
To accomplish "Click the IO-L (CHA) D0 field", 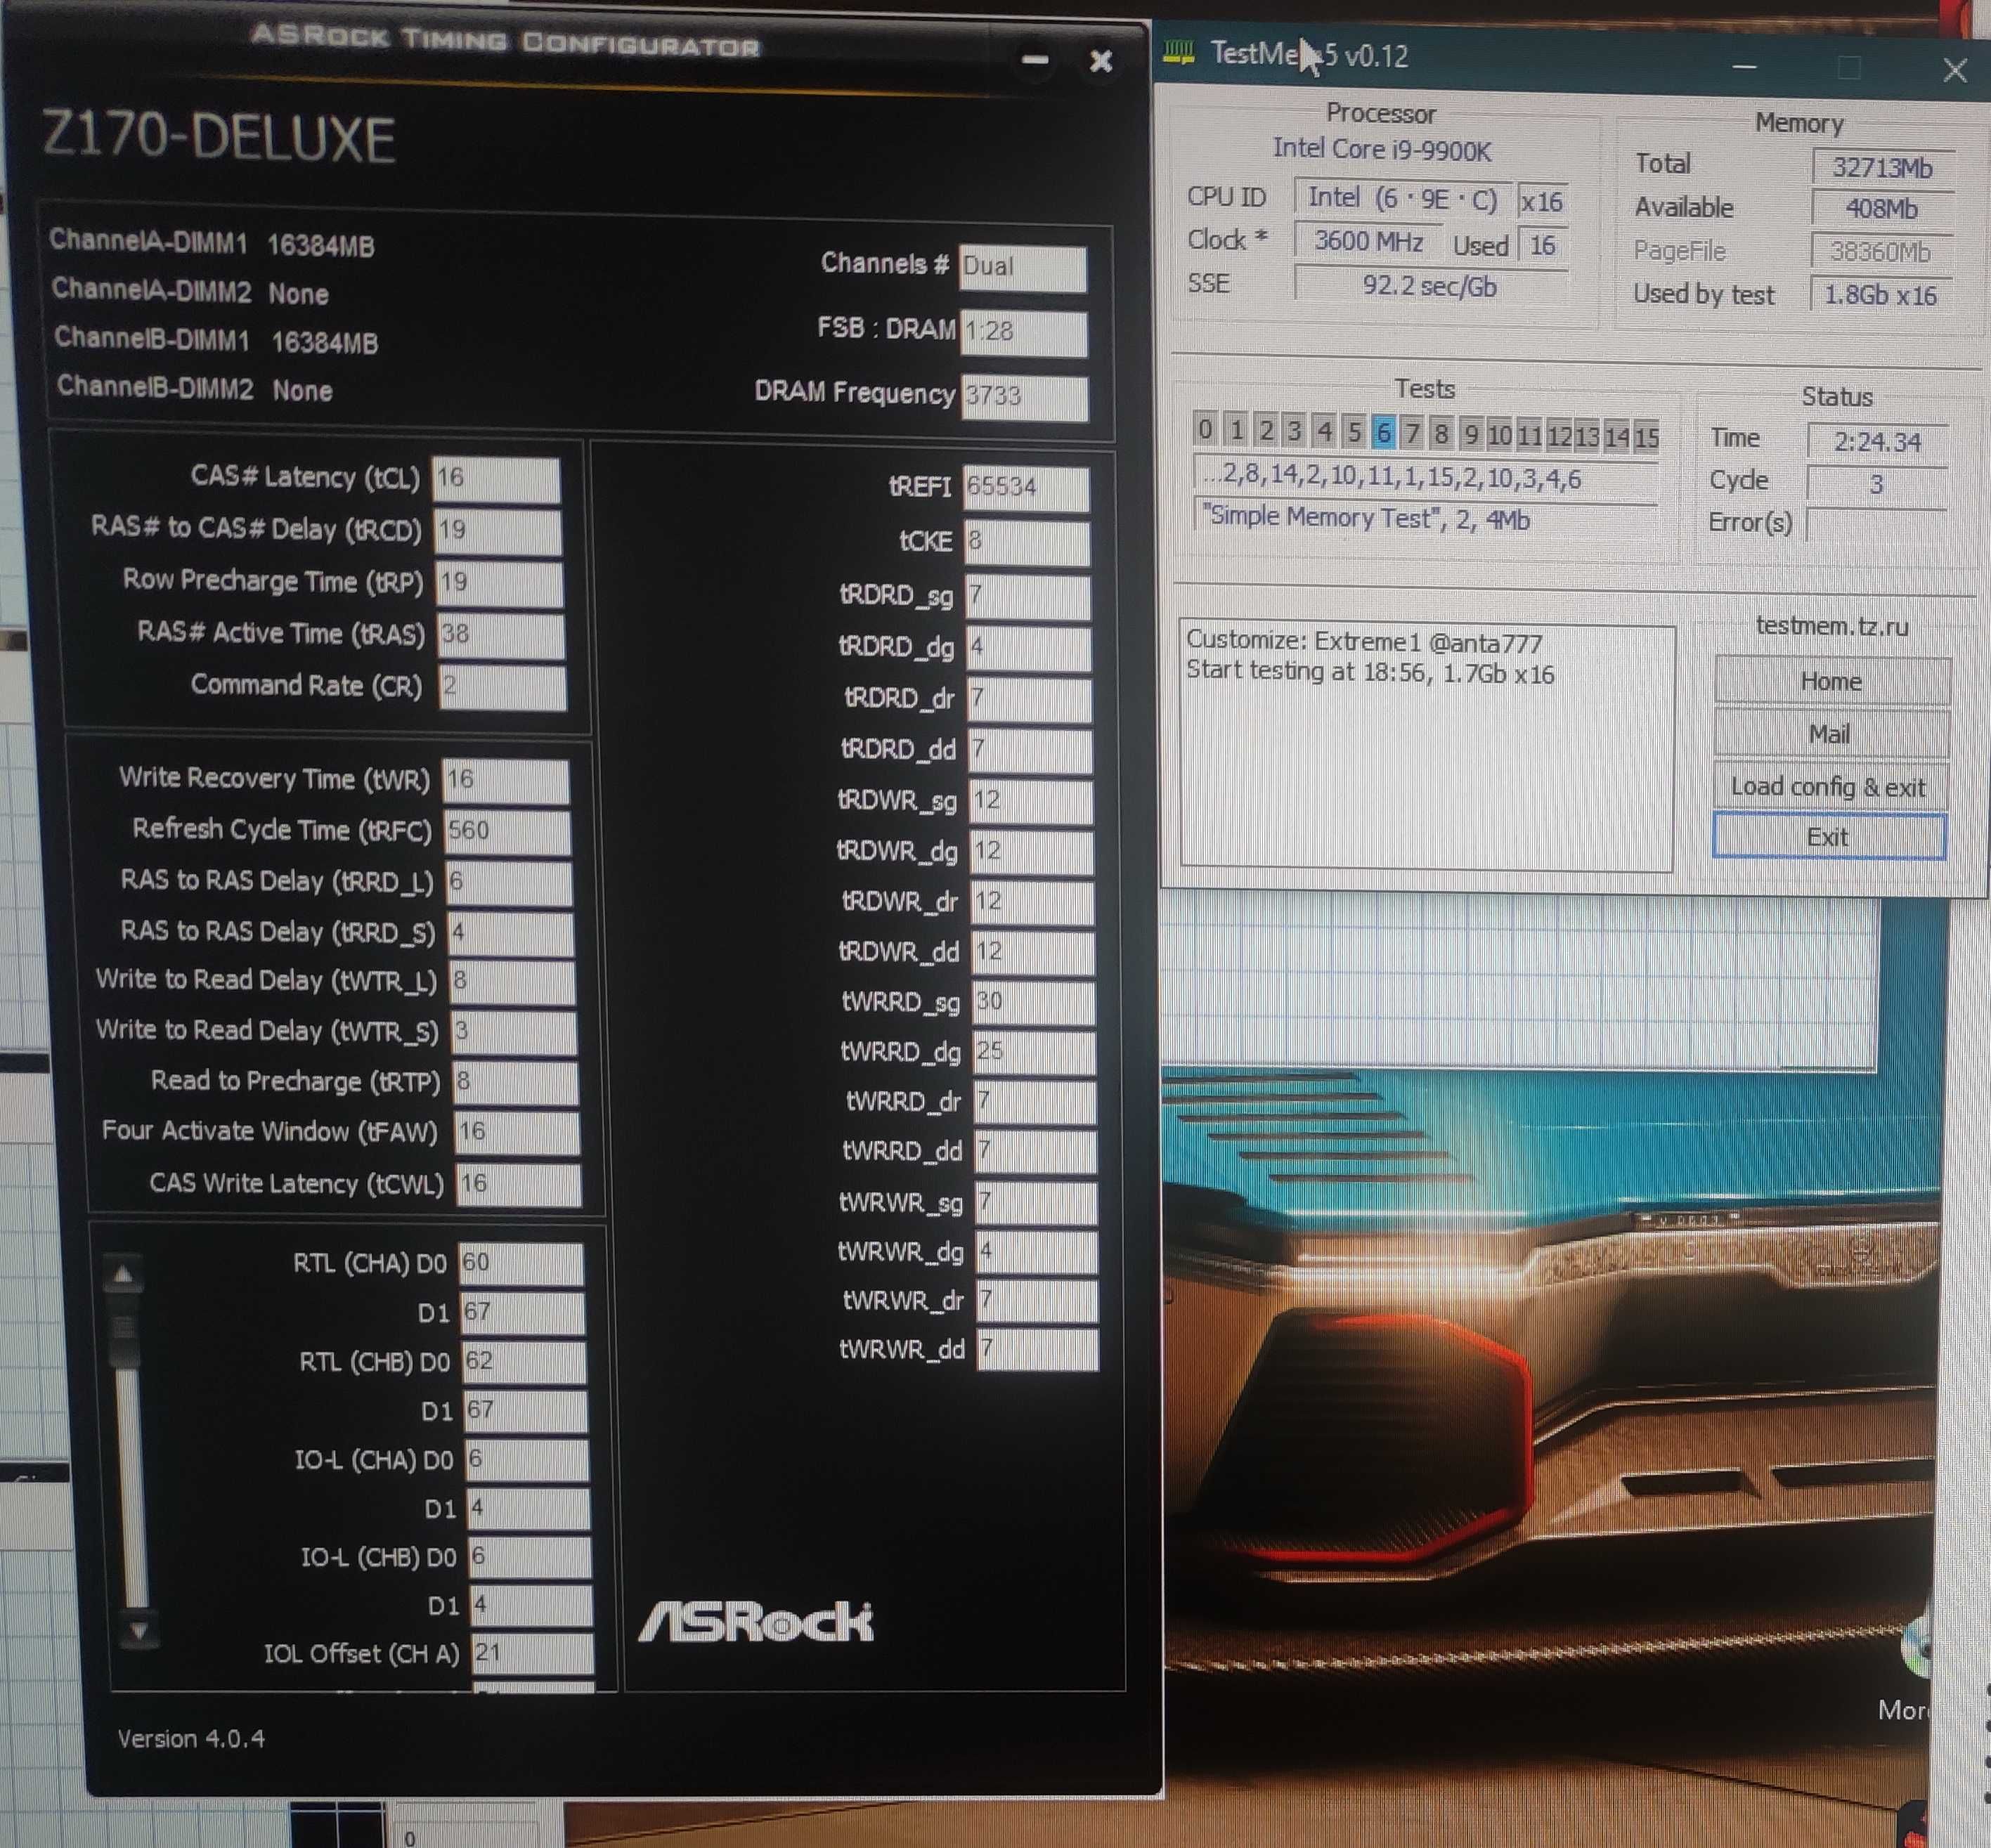I will 527,1461.
